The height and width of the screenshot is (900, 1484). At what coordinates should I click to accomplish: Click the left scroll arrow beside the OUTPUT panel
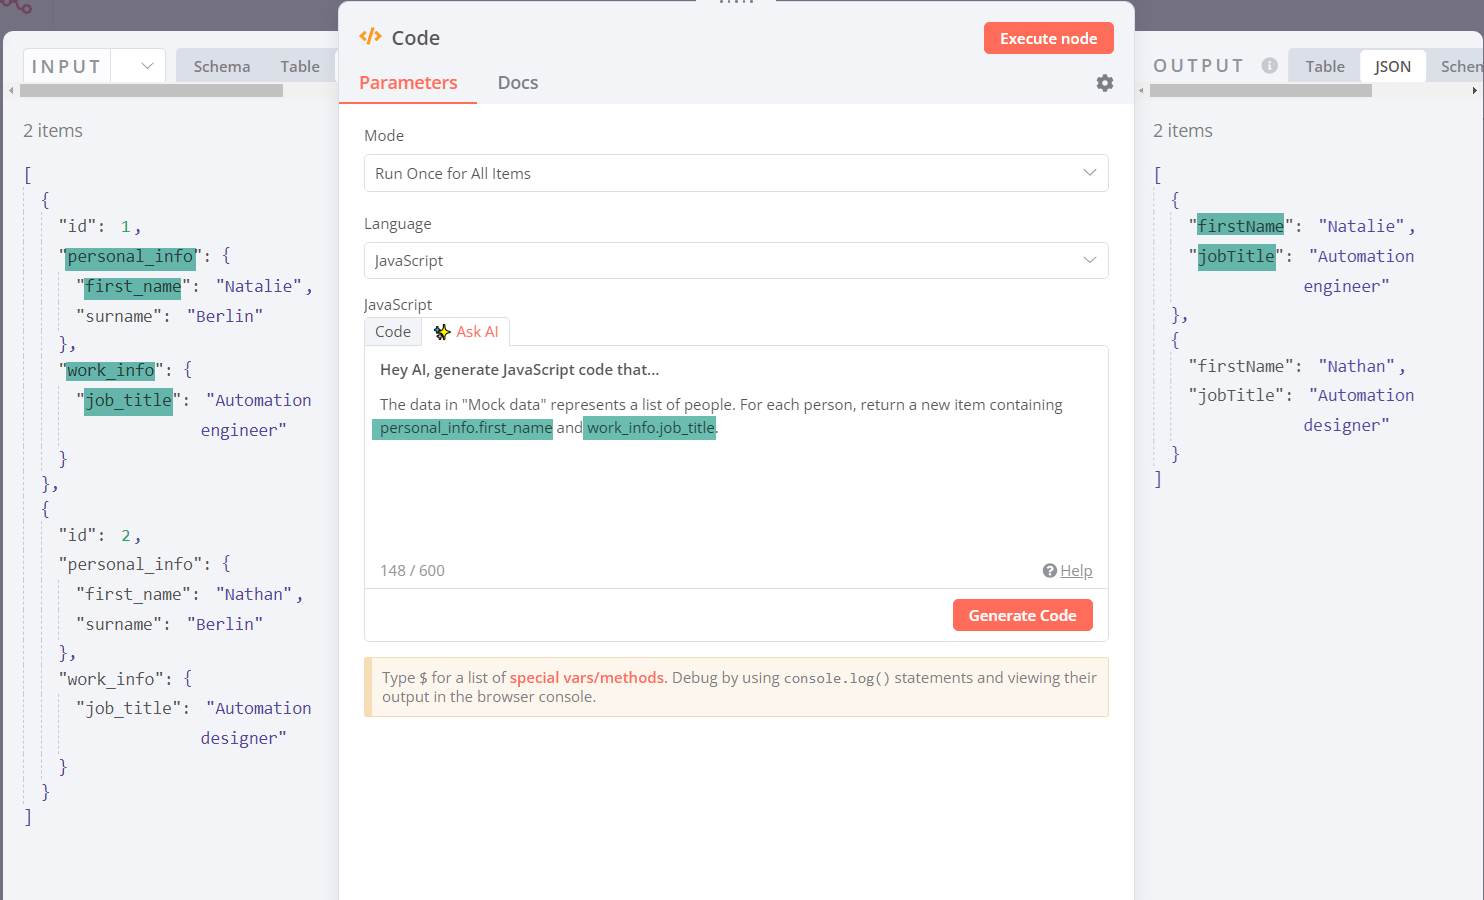(1141, 90)
